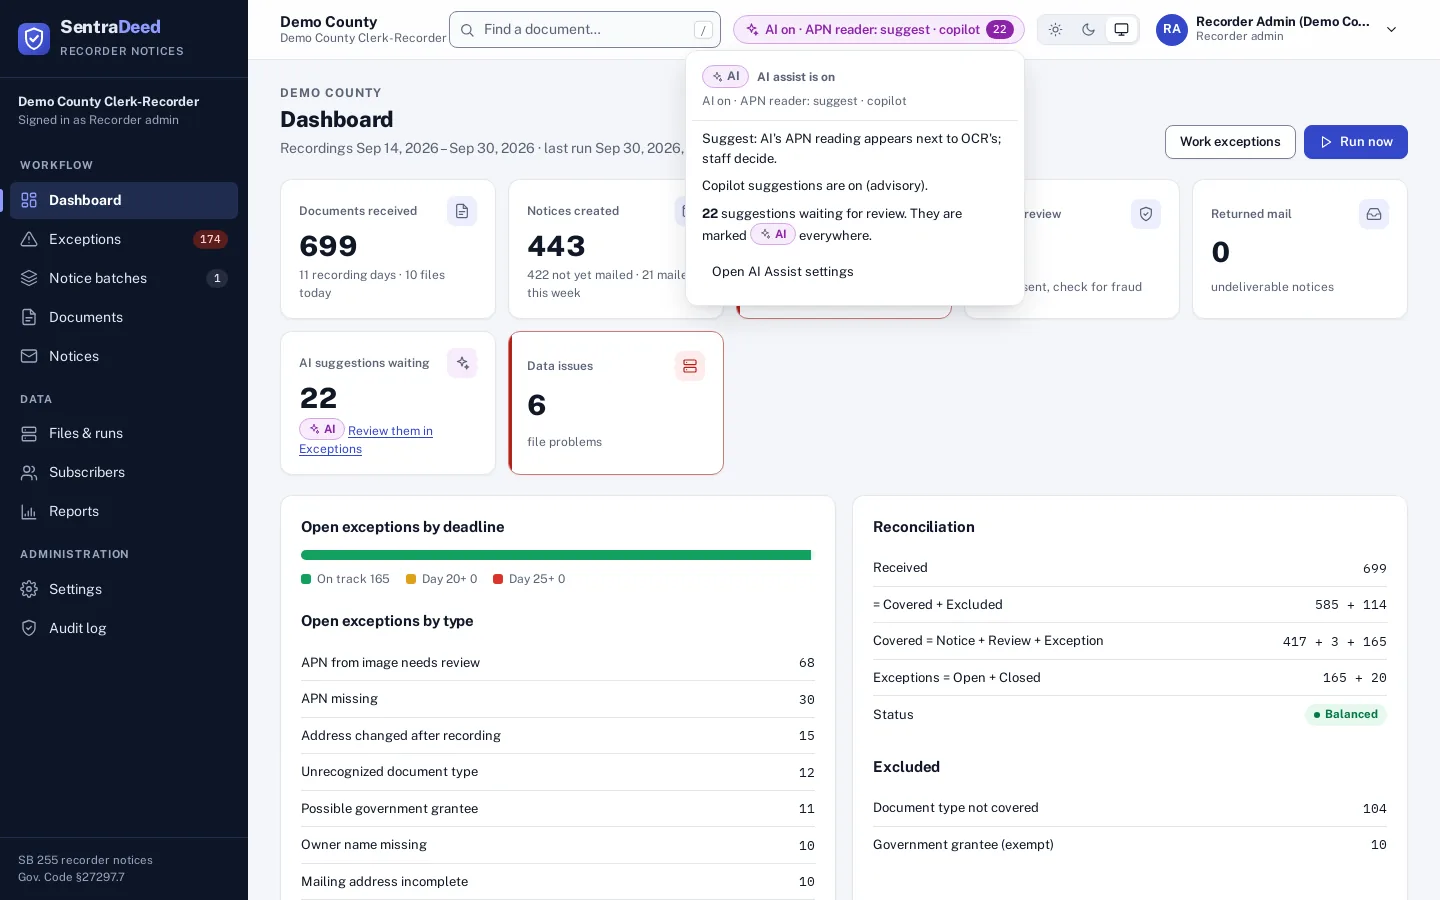Click the server icon on Data issues card
The image size is (1440, 900).
(690, 366)
